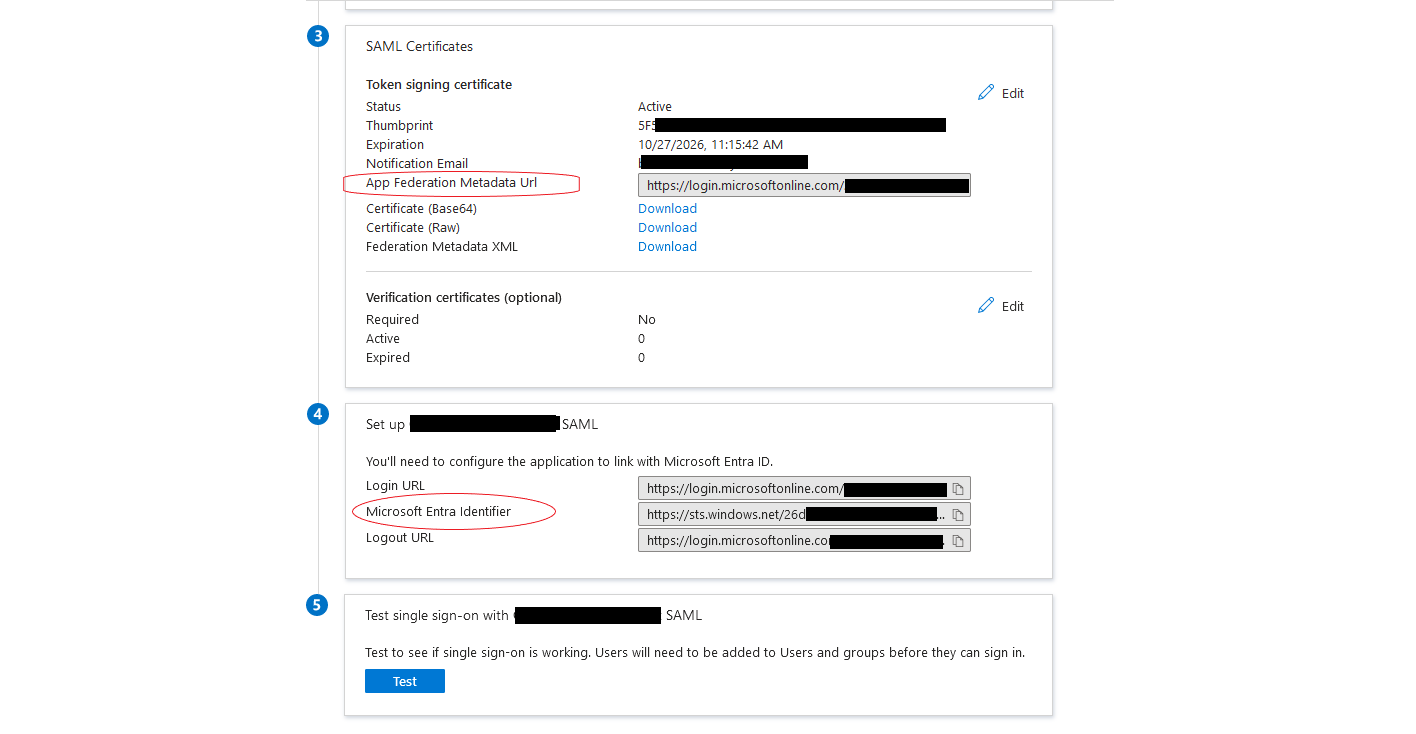Image resolution: width=1416 pixels, height=734 pixels.
Task: Download the Federation Metadata XML
Action: coord(667,247)
